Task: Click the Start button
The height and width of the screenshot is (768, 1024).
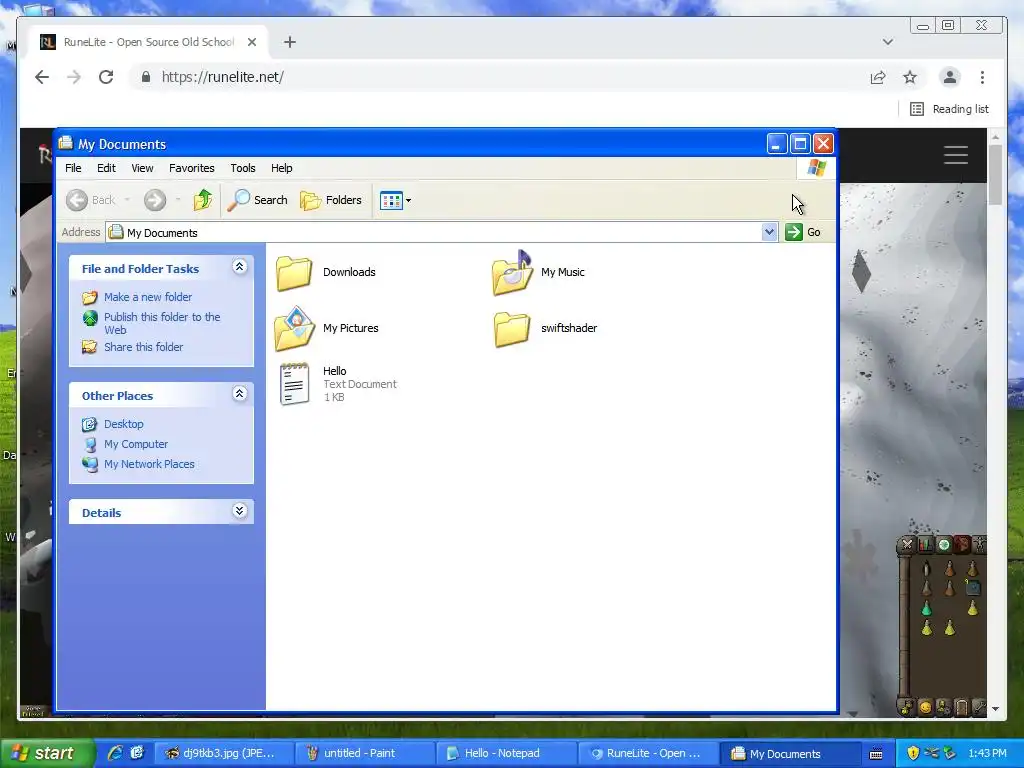Action: [46, 753]
